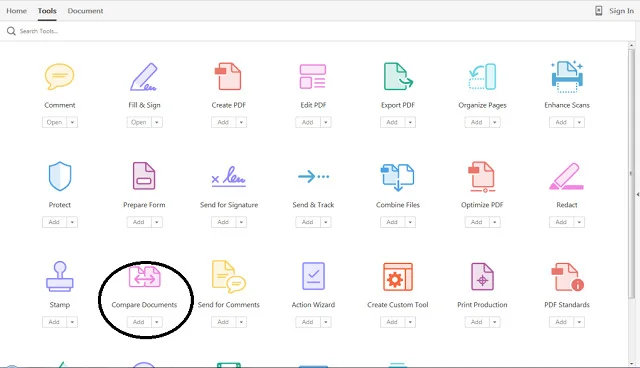Open the Print Production icon

482,276
